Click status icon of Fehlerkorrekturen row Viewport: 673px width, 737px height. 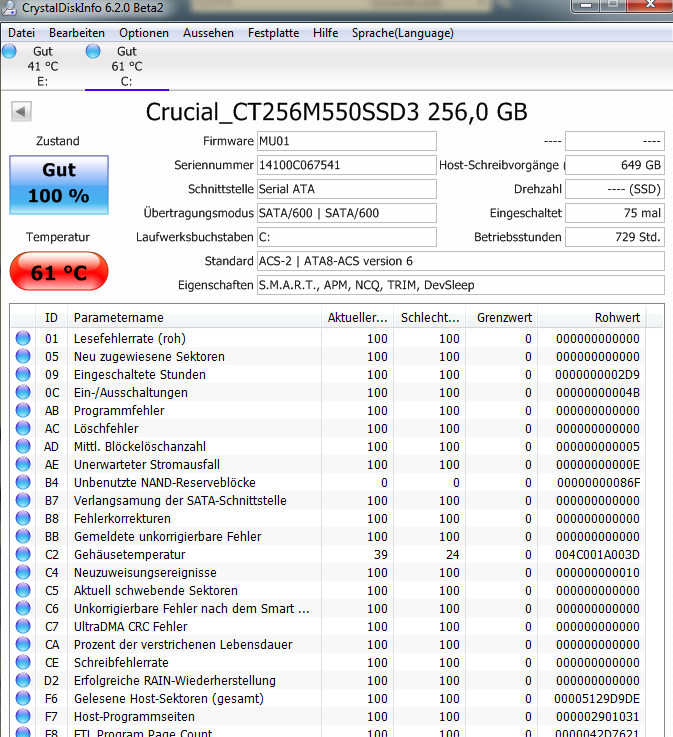23,518
